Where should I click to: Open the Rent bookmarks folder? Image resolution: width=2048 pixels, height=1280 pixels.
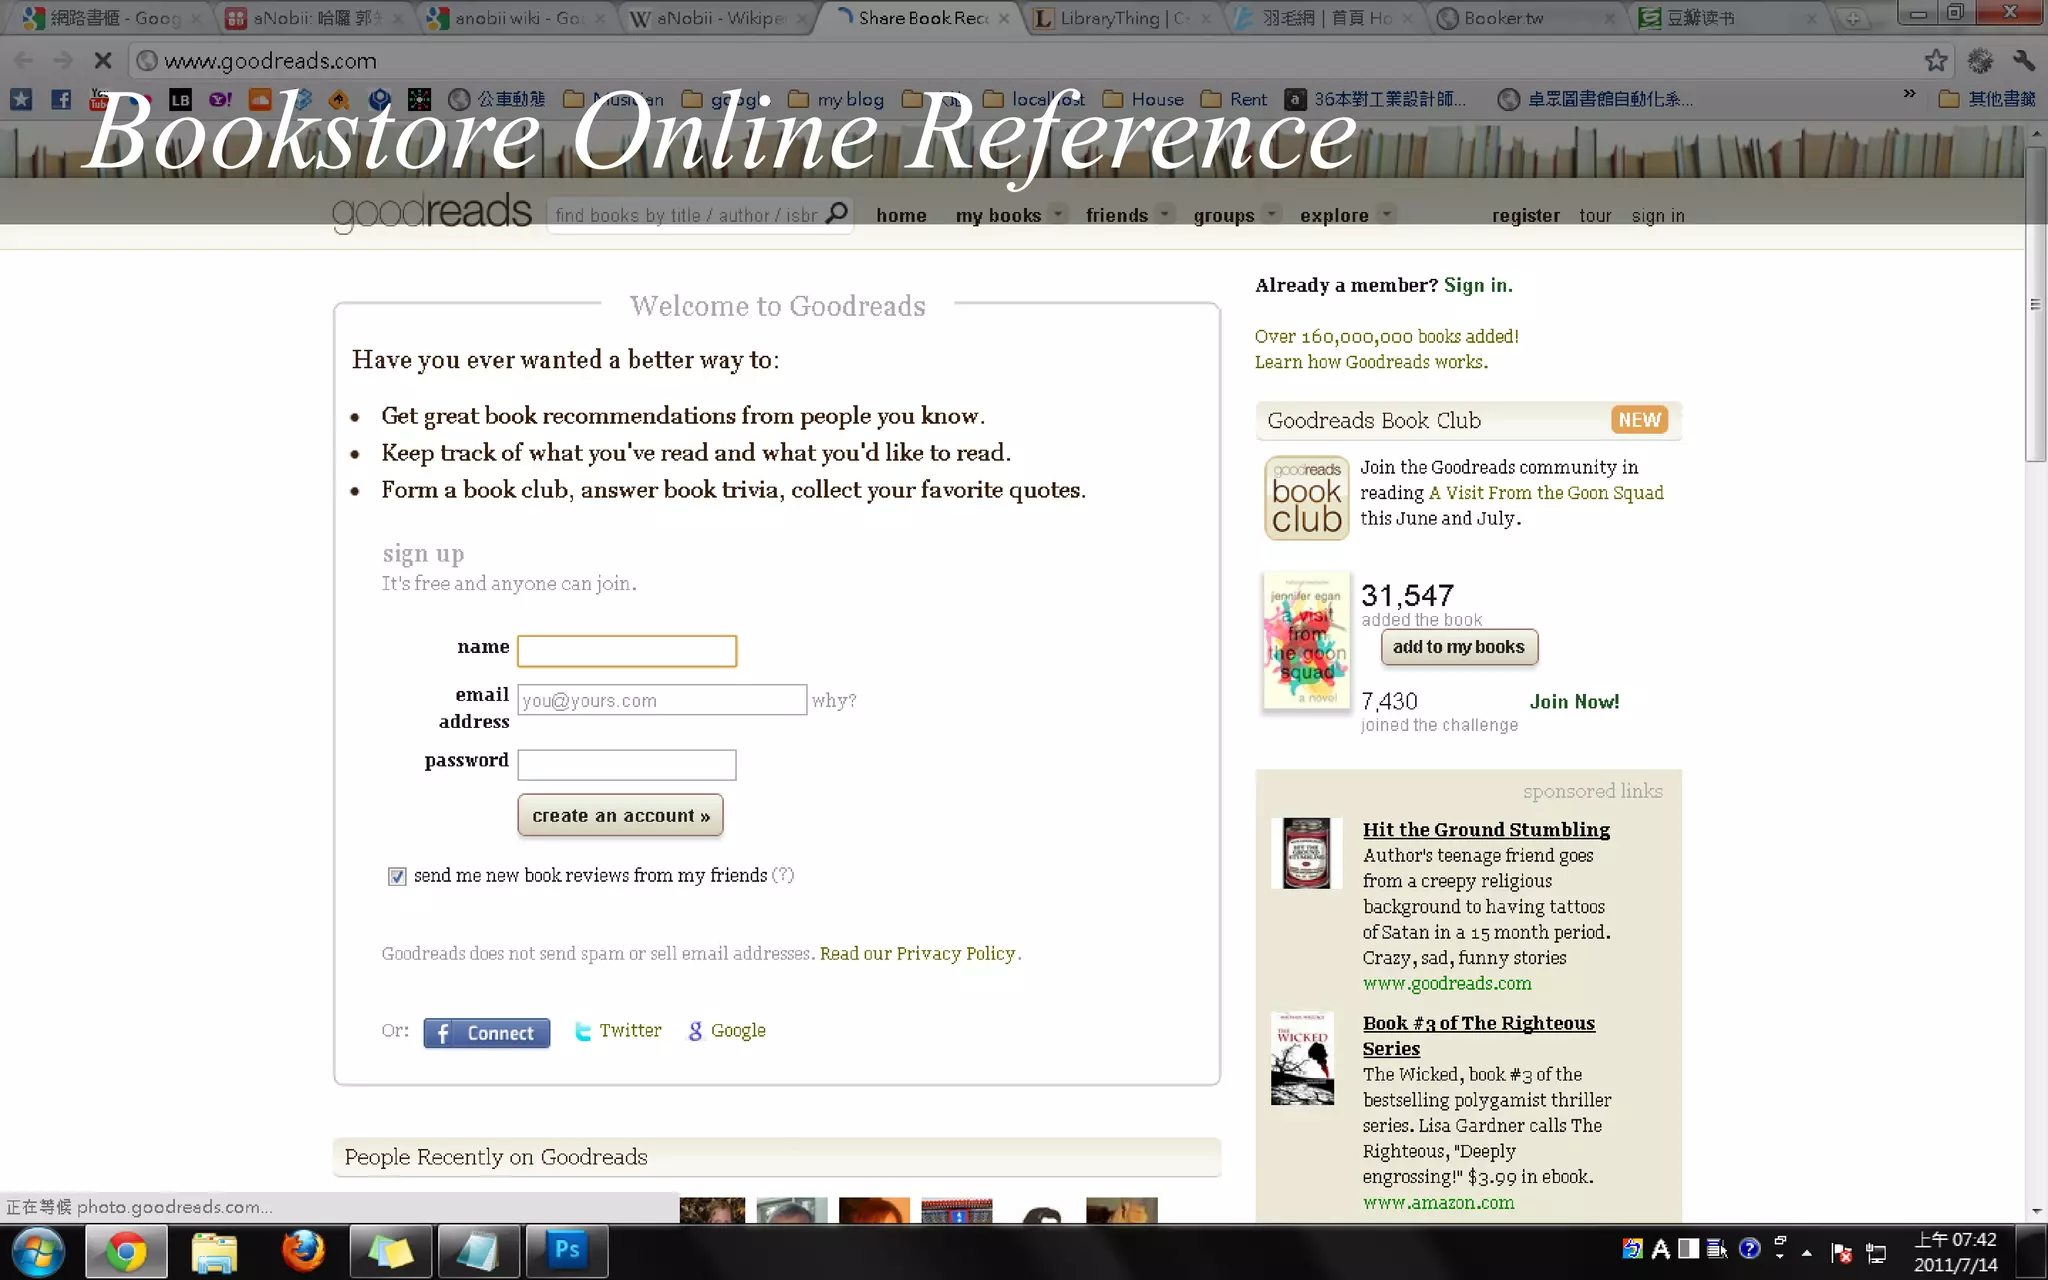coord(1234,99)
